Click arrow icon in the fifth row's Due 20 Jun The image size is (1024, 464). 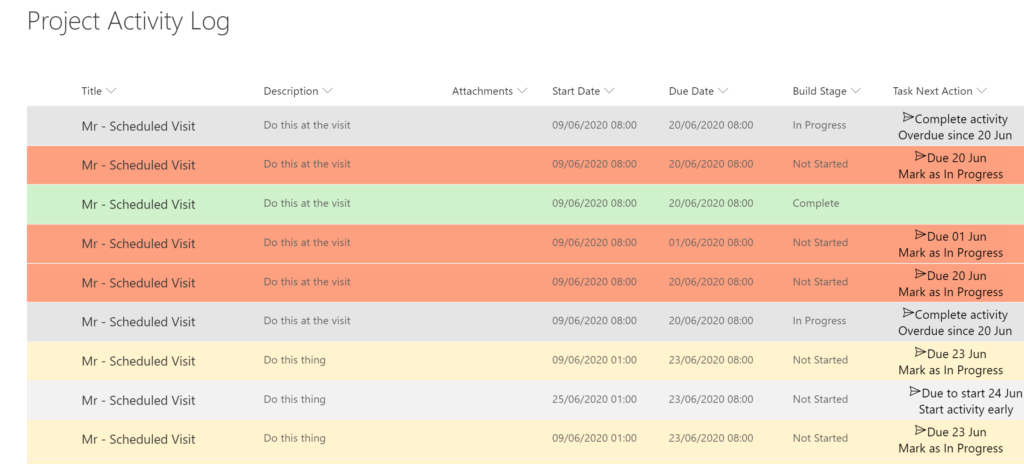point(920,274)
